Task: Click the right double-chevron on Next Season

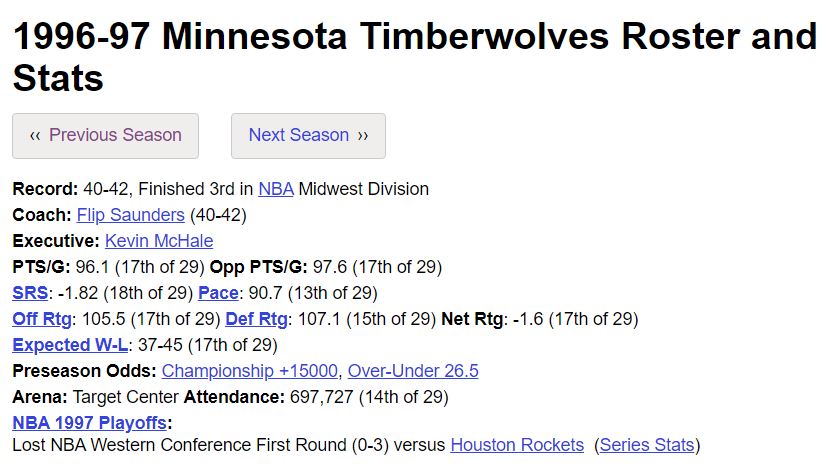Action: (363, 135)
